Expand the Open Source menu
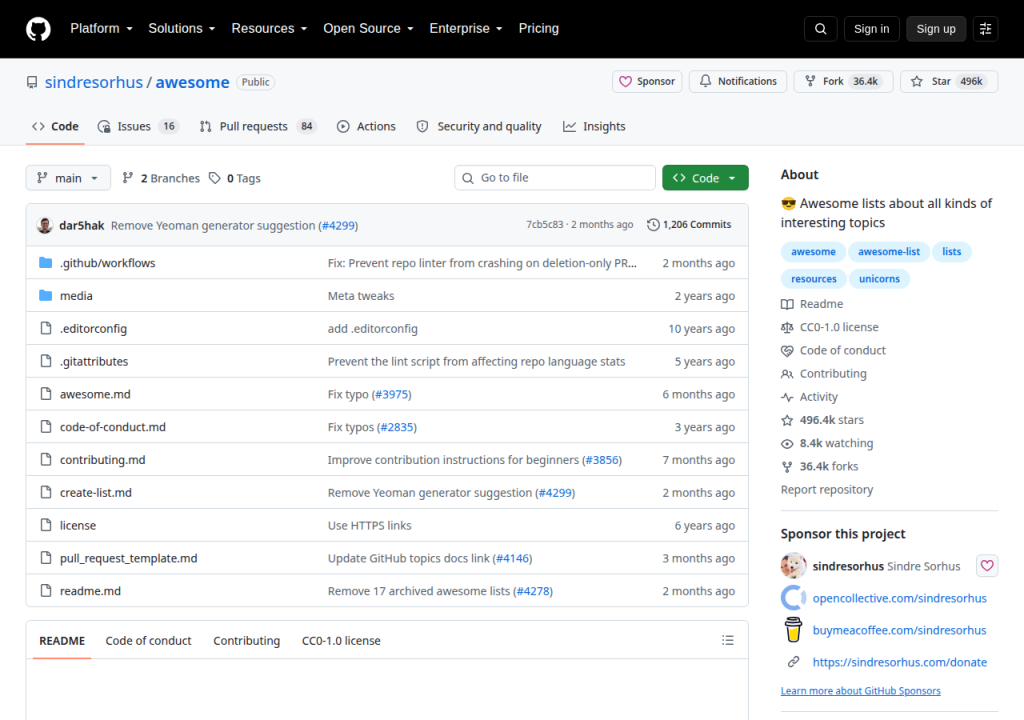The height and width of the screenshot is (720, 1024). coord(368,29)
